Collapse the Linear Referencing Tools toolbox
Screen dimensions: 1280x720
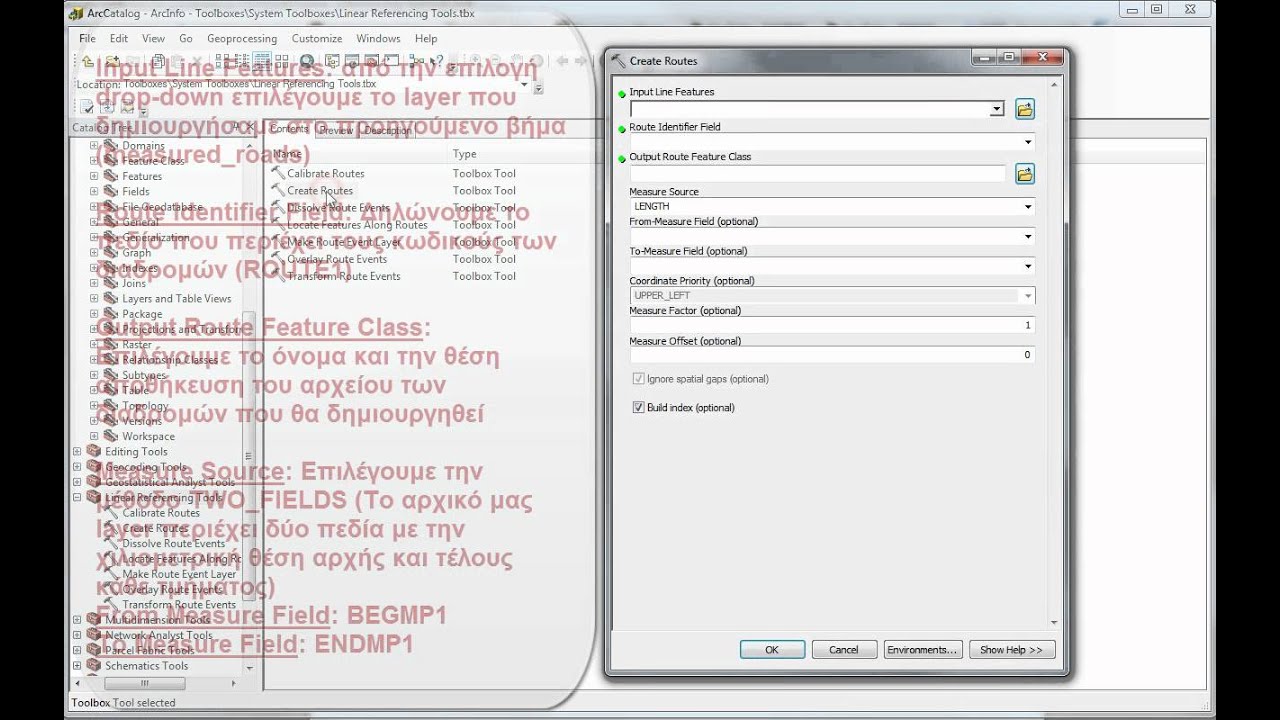point(77,497)
